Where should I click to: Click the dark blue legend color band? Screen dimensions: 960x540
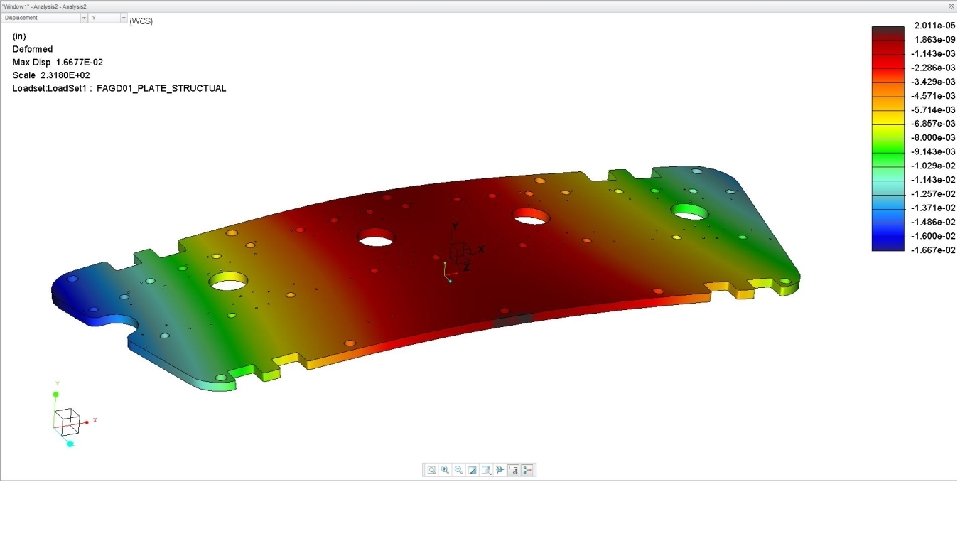(888, 243)
